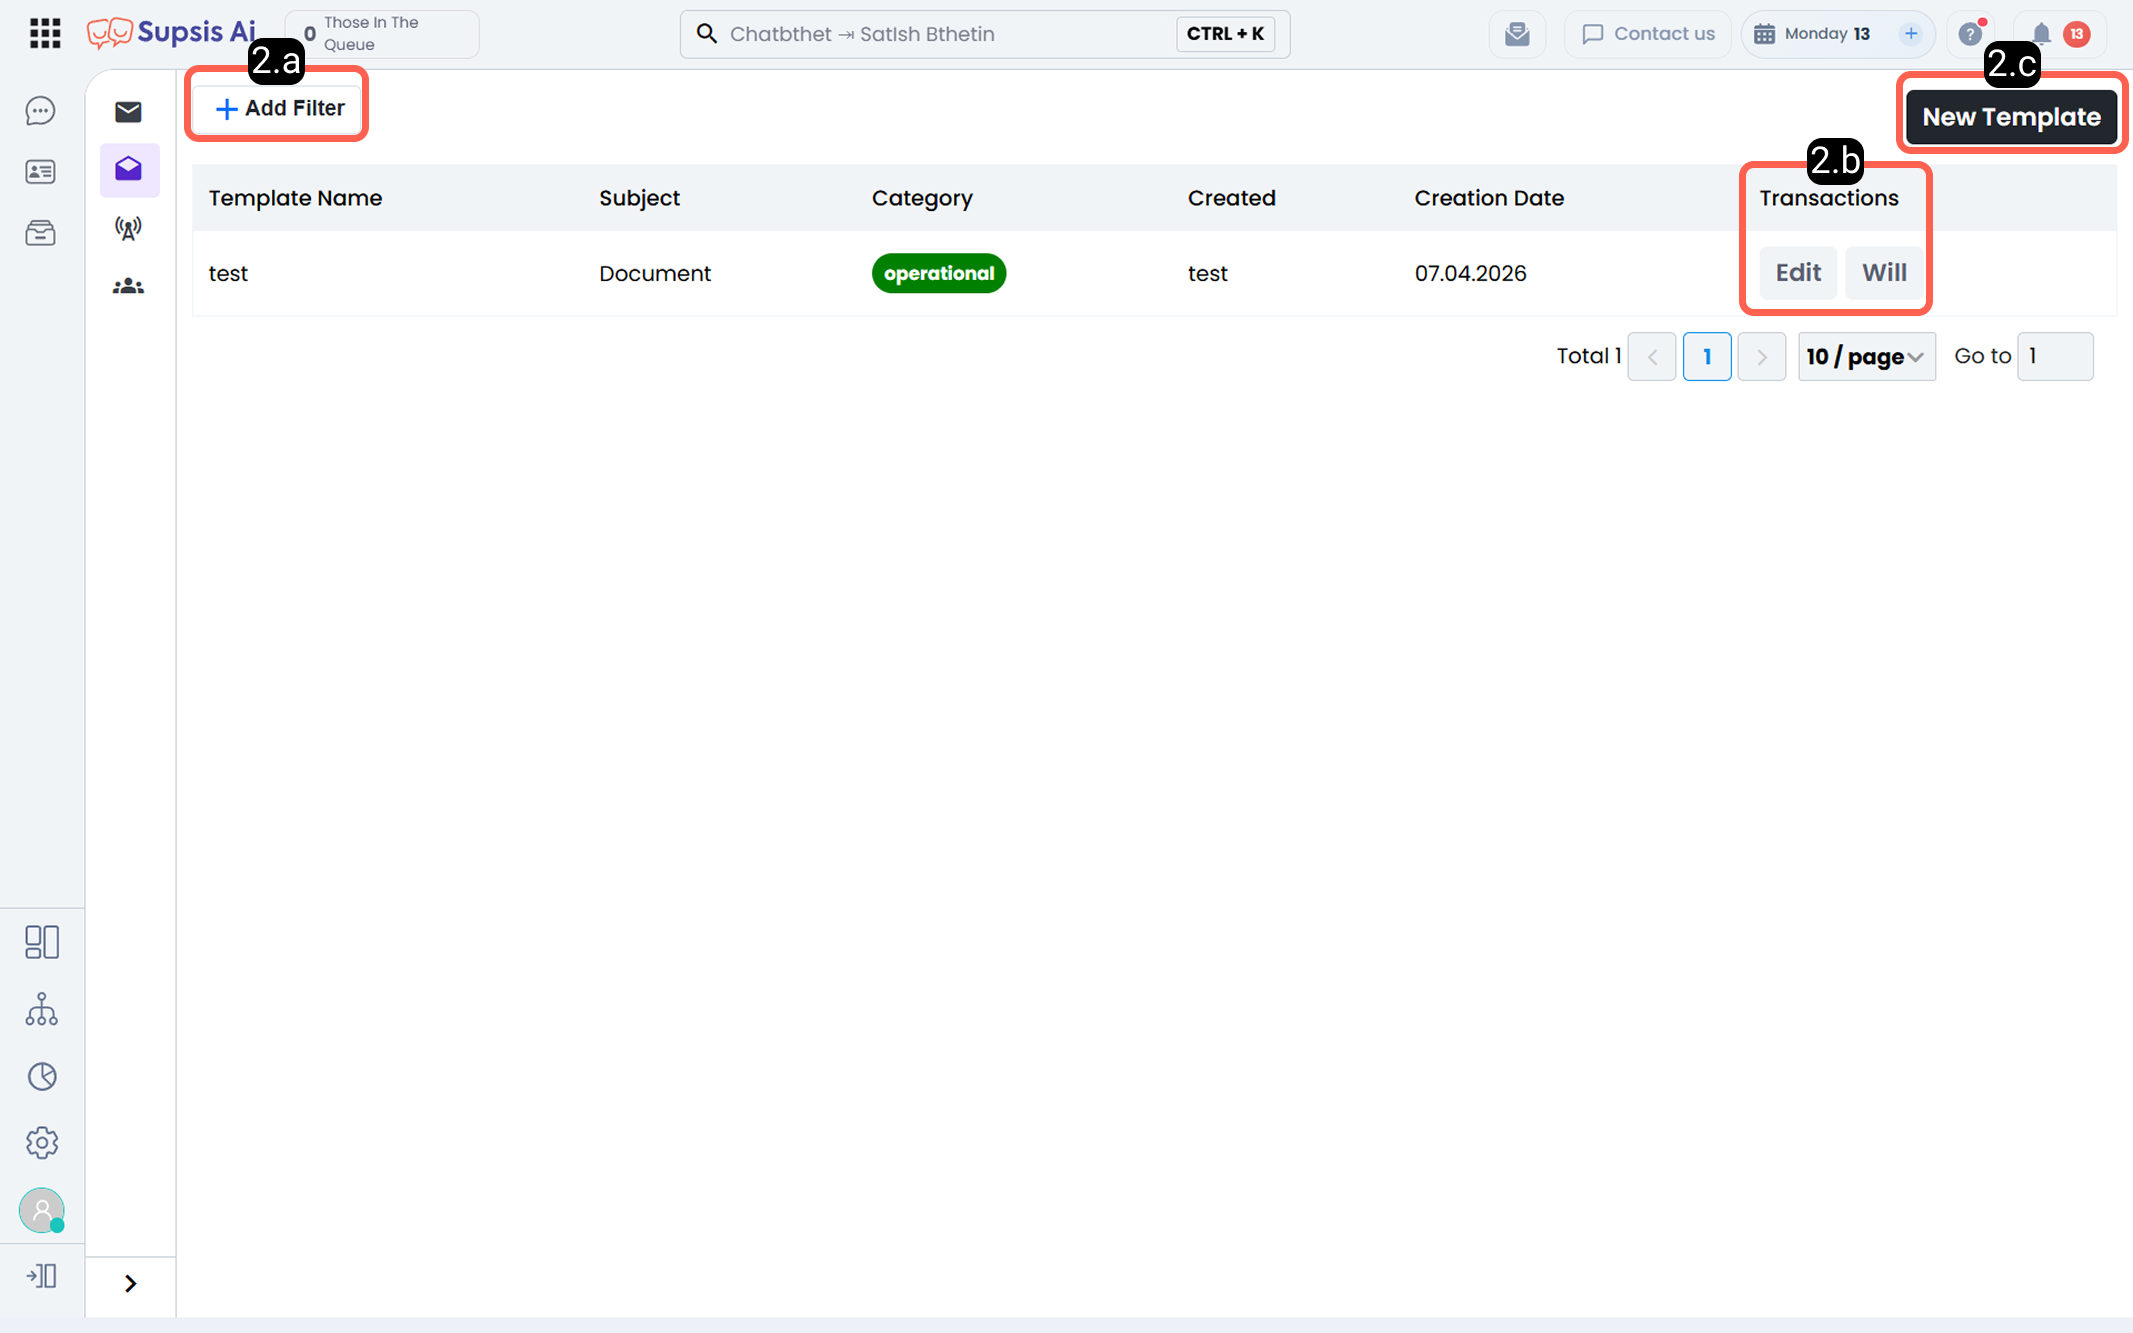Click the collapse sidebar arrow icon
2133x1333 pixels.
coord(42,1276)
